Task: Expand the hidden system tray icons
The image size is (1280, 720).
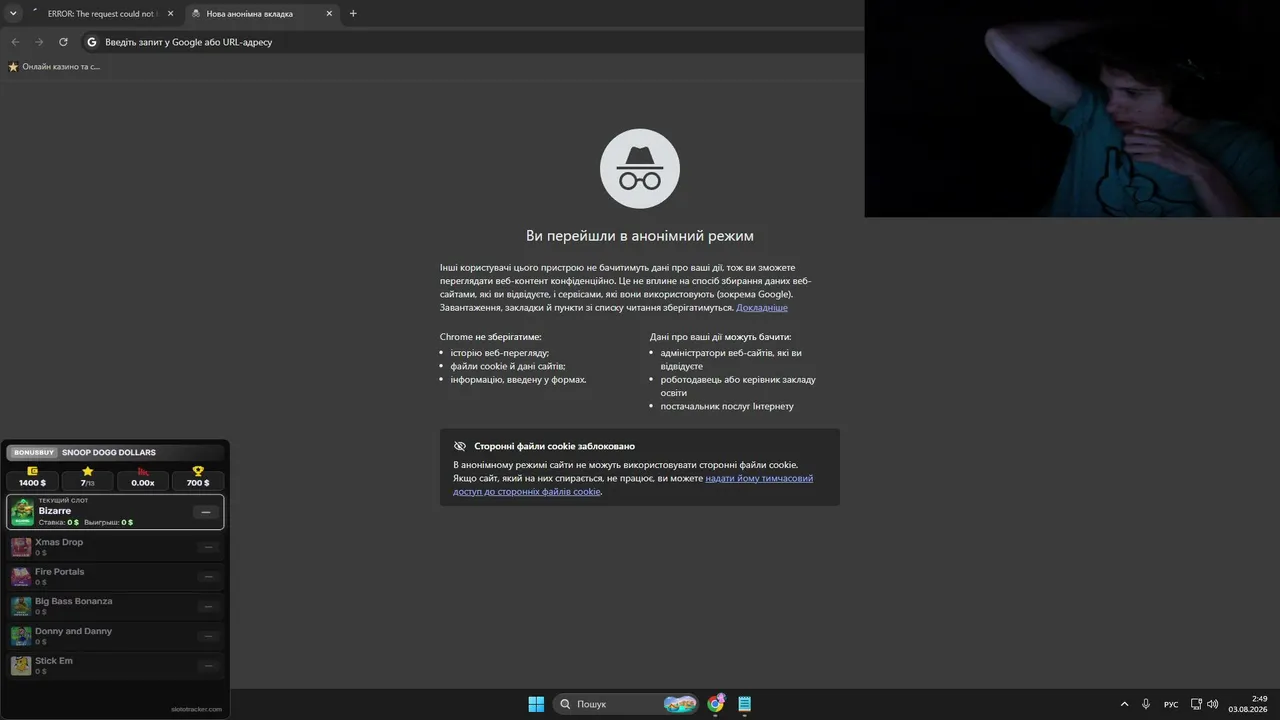Action: click(x=1124, y=704)
